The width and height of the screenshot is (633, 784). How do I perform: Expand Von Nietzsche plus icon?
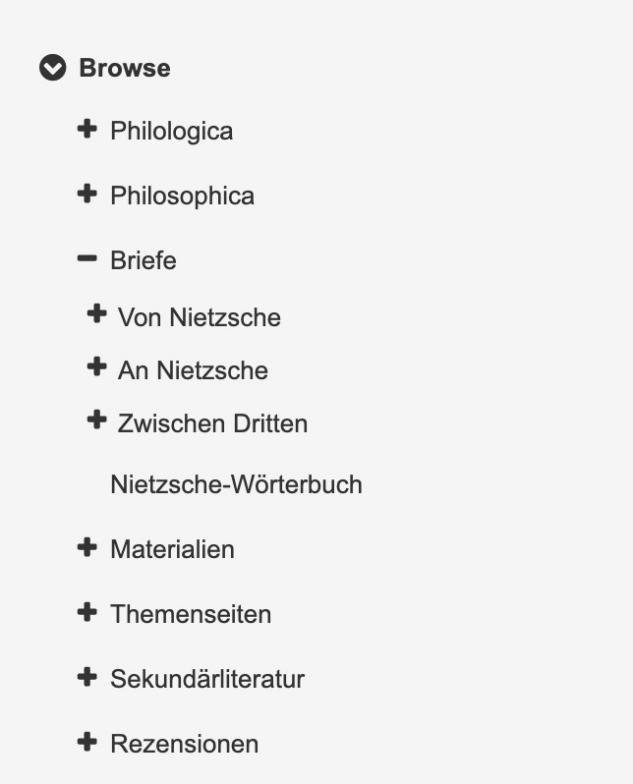pos(96,314)
